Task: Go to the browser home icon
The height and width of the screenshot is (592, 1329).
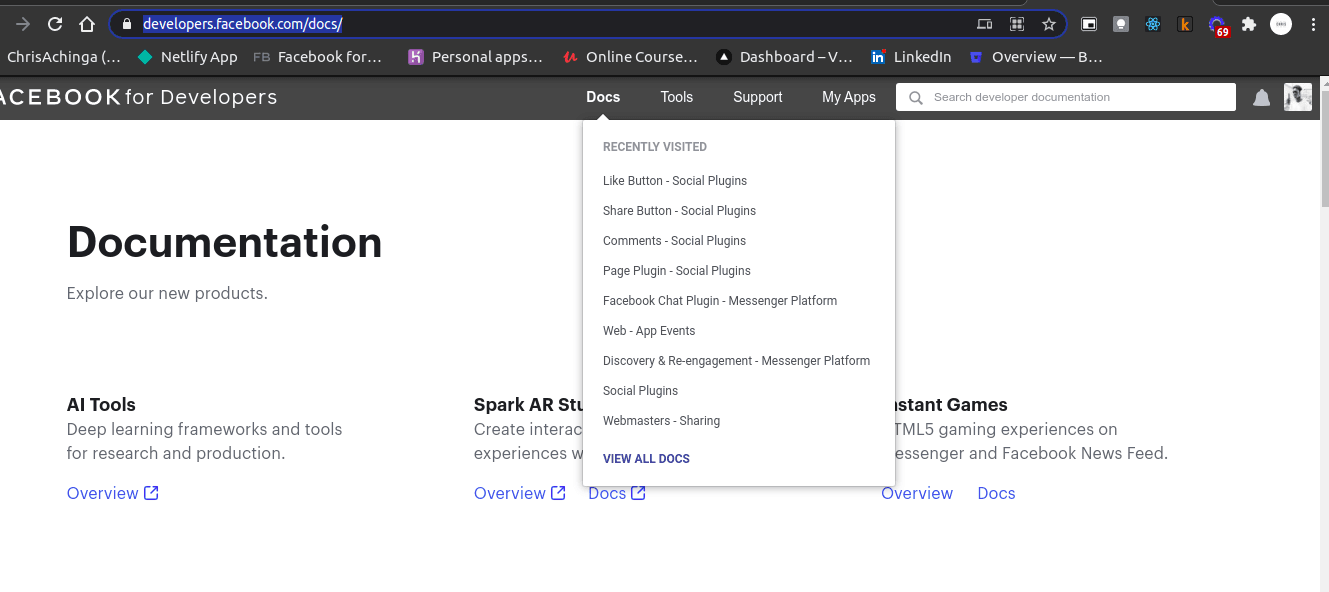Action: (x=87, y=24)
